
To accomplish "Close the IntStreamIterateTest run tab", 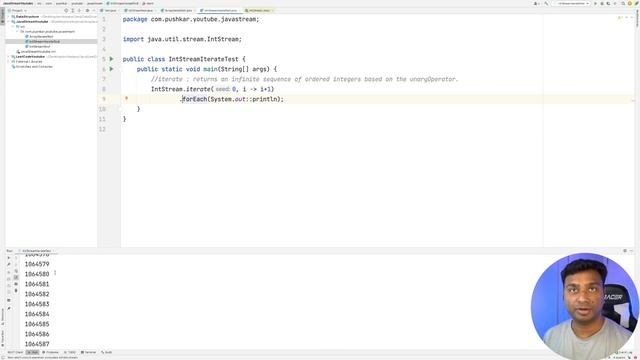I will pos(53,251).
